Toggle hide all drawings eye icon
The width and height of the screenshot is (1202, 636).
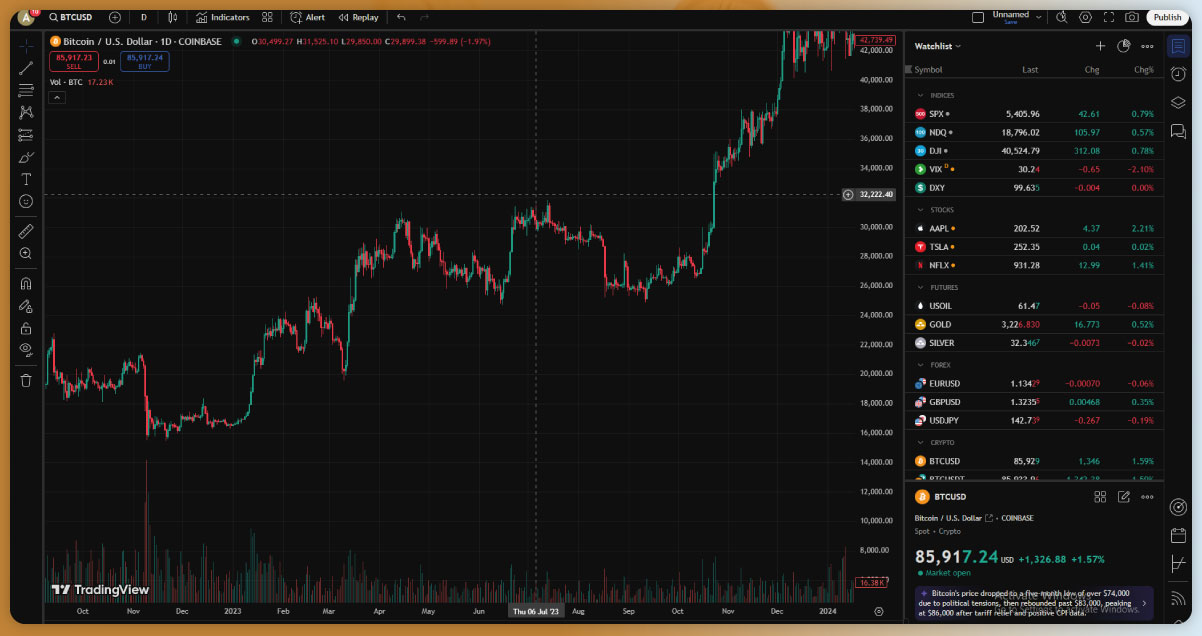(x=26, y=350)
